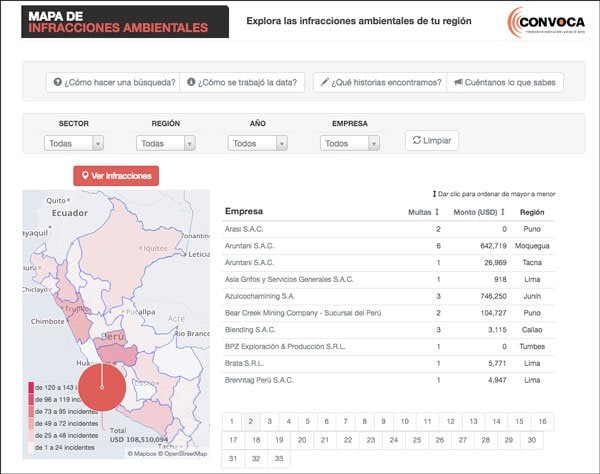This screenshot has height=474, width=600.
Task: Click legend swatch de 49 a 72 incidentes
Action: [31, 424]
